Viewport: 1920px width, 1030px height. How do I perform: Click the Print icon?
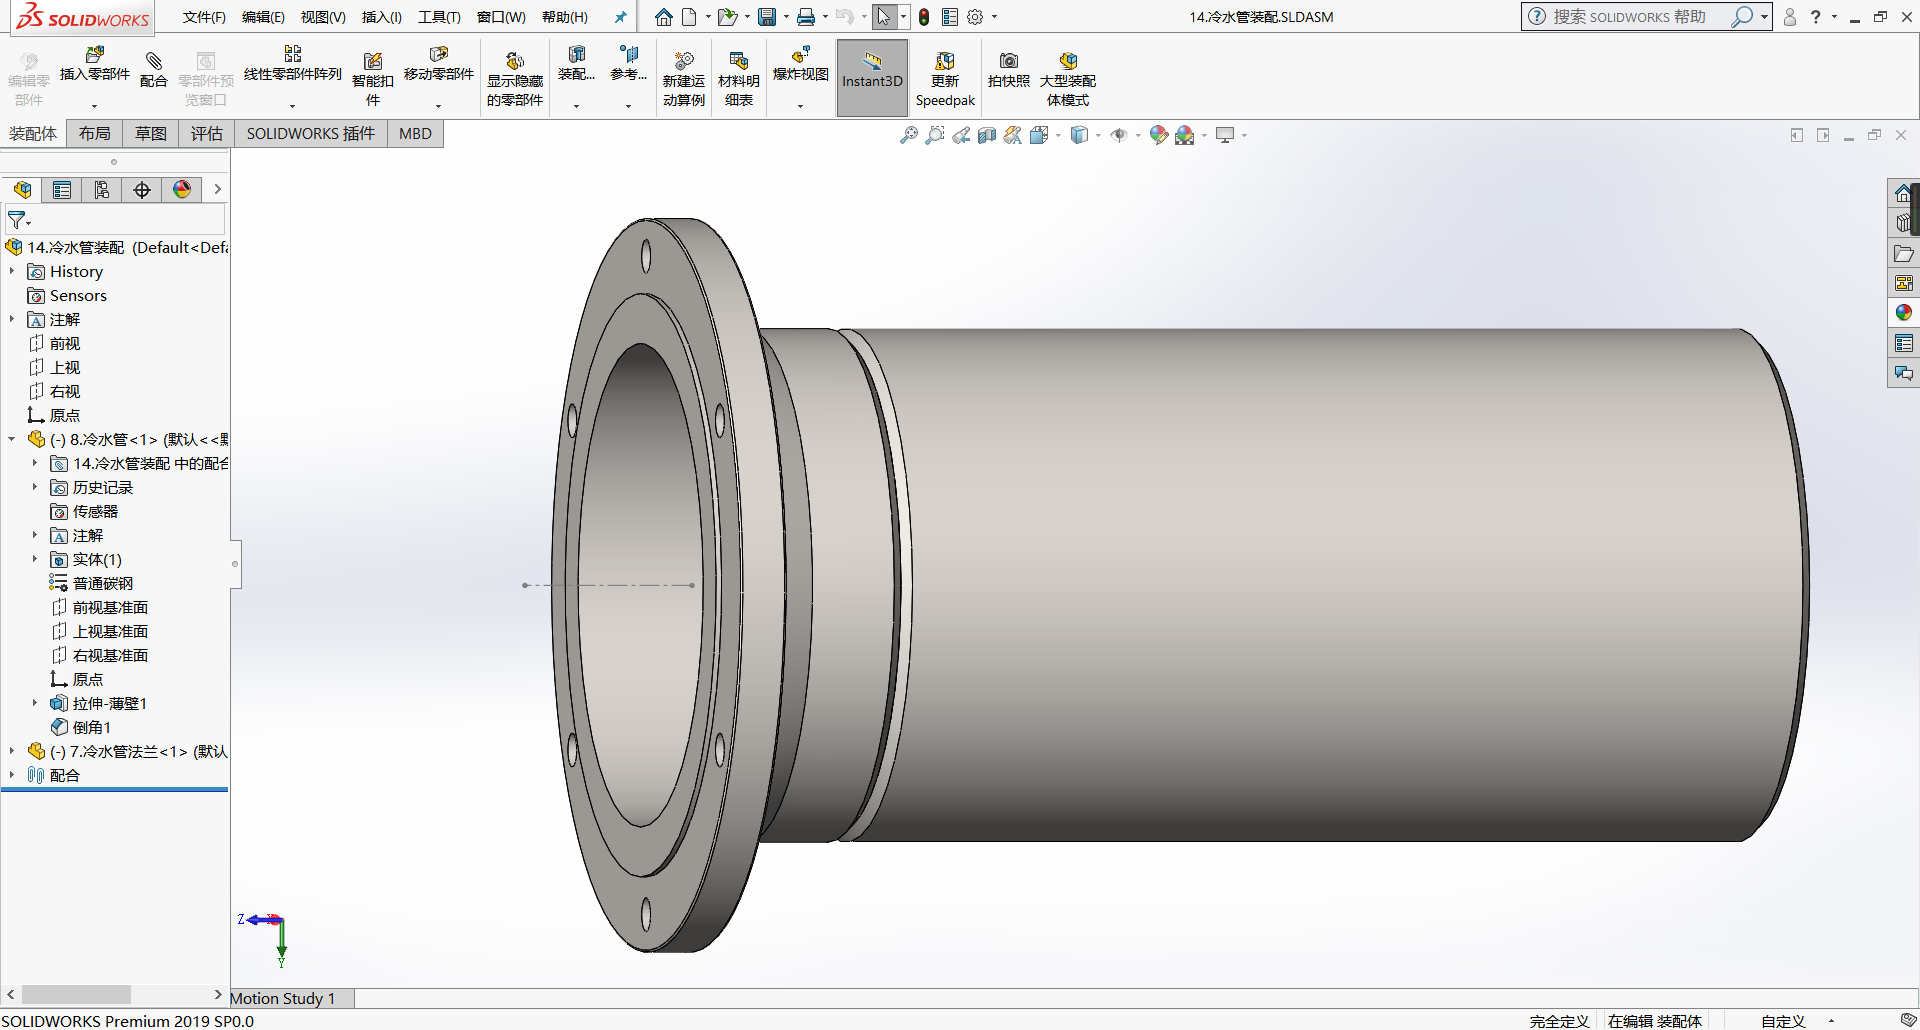click(806, 17)
